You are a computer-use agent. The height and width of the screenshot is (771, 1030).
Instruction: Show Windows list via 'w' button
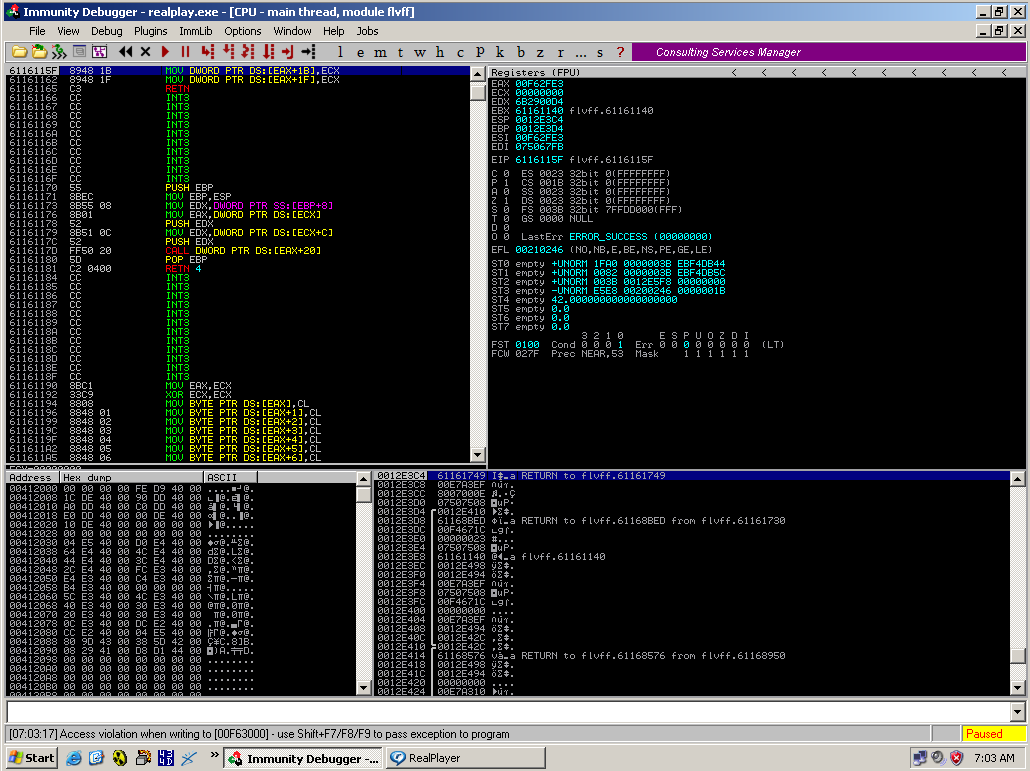click(420, 52)
